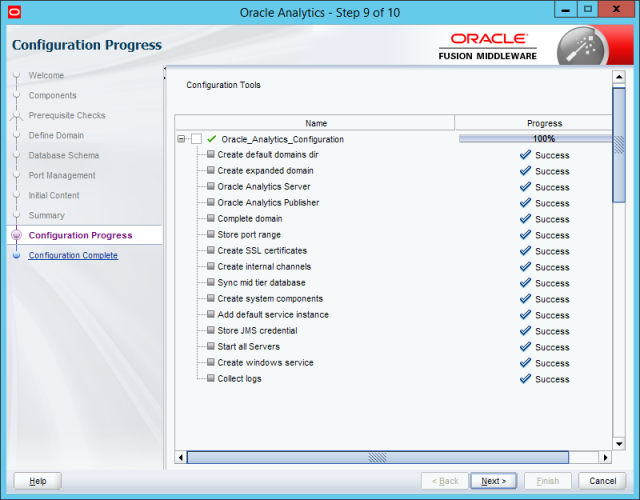Select the Define Domain step
Screen dimensions: 640x500
pos(56,136)
